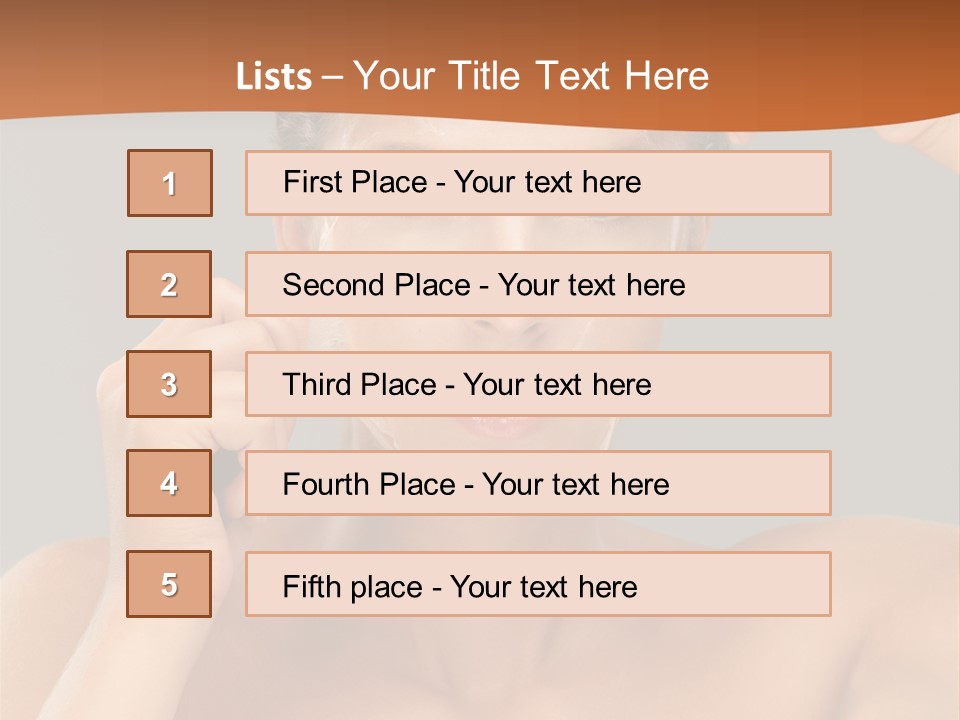Image resolution: width=960 pixels, height=720 pixels.
Task: Click the Second Place text bar
Action: 538,284
